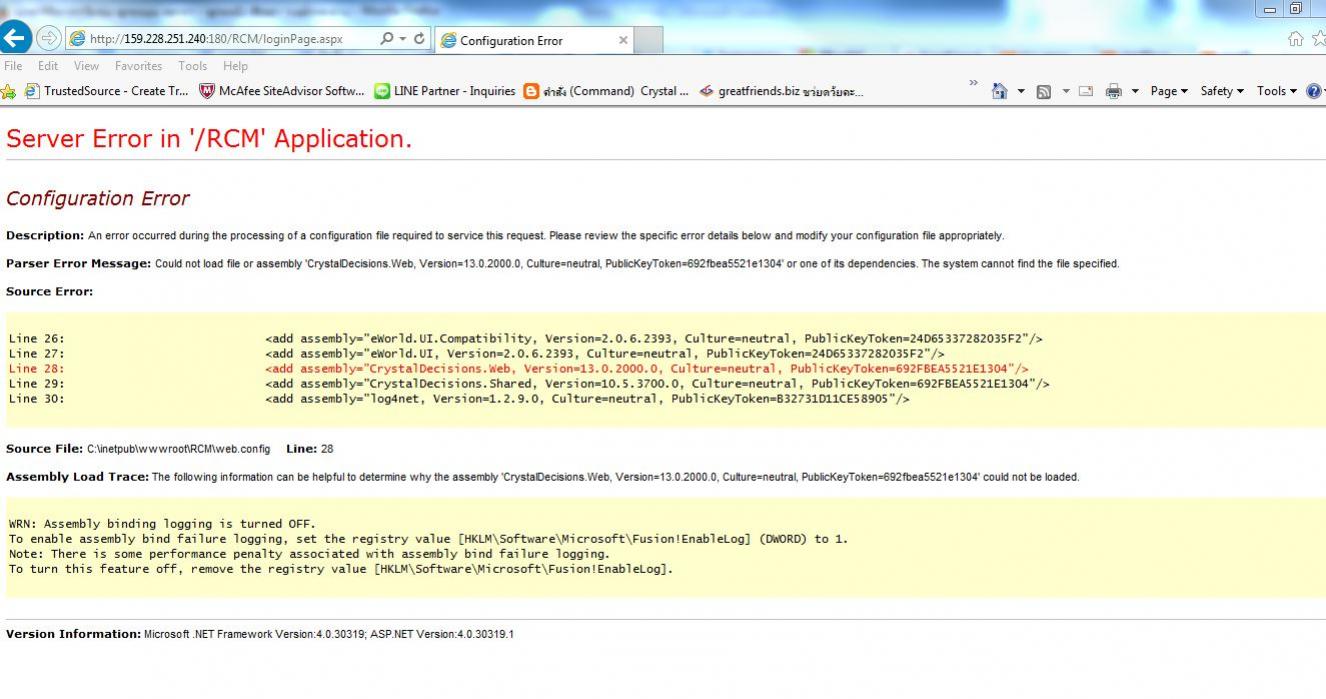Open the address bar autocomplete dropdown arrow
The image size is (1326, 699).
coord(402,39)
